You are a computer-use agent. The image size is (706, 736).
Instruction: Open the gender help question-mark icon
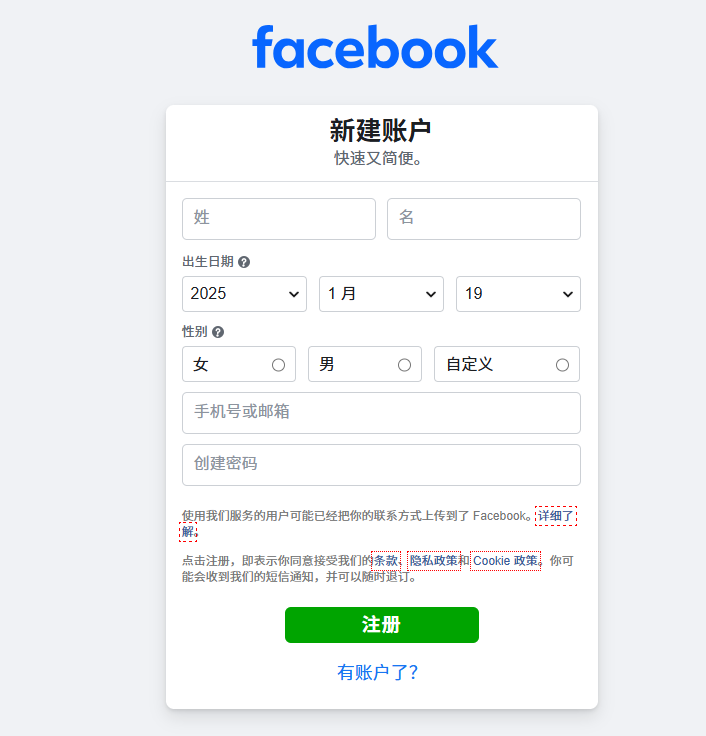click(218, 332)
